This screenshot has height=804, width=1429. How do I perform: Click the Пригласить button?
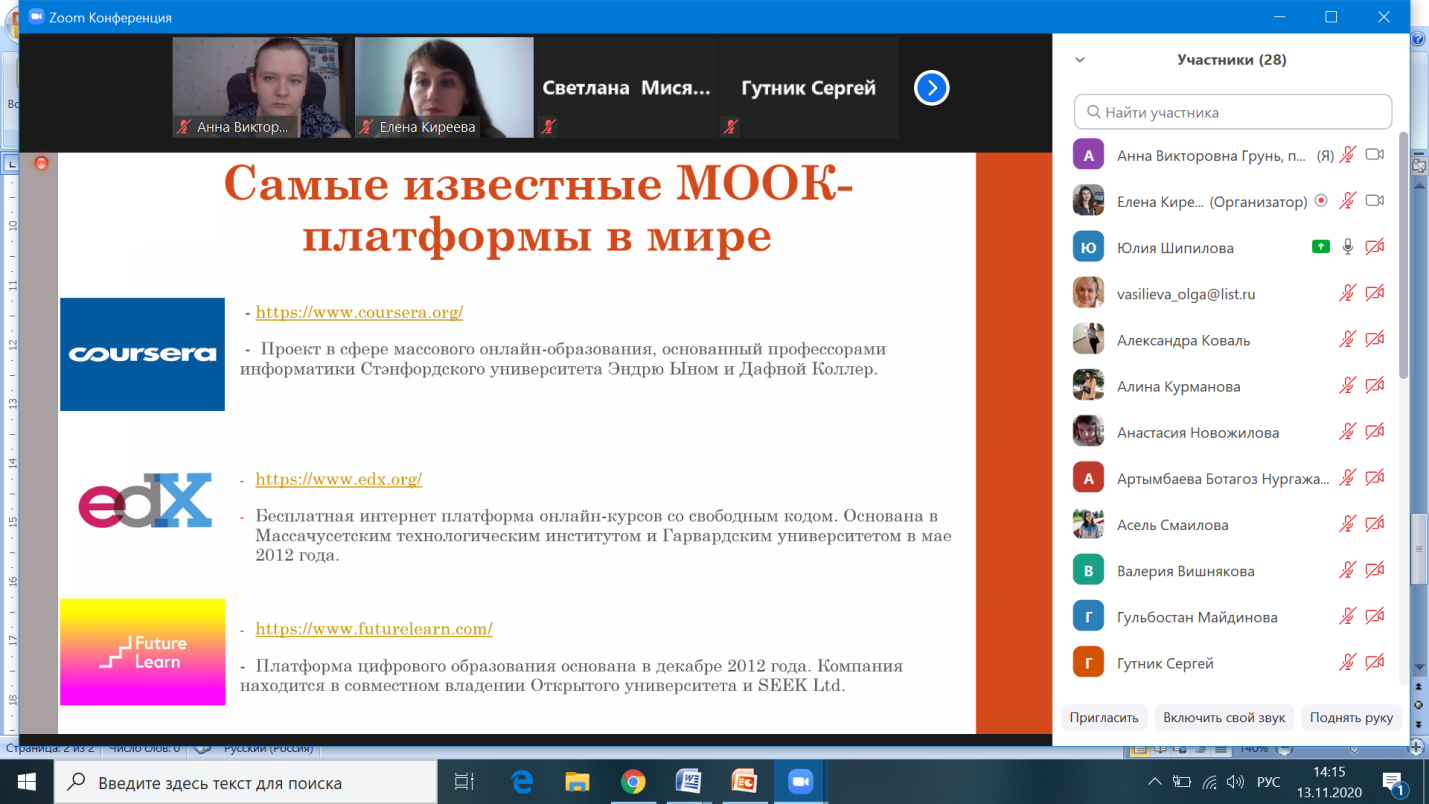point(1104,718)
